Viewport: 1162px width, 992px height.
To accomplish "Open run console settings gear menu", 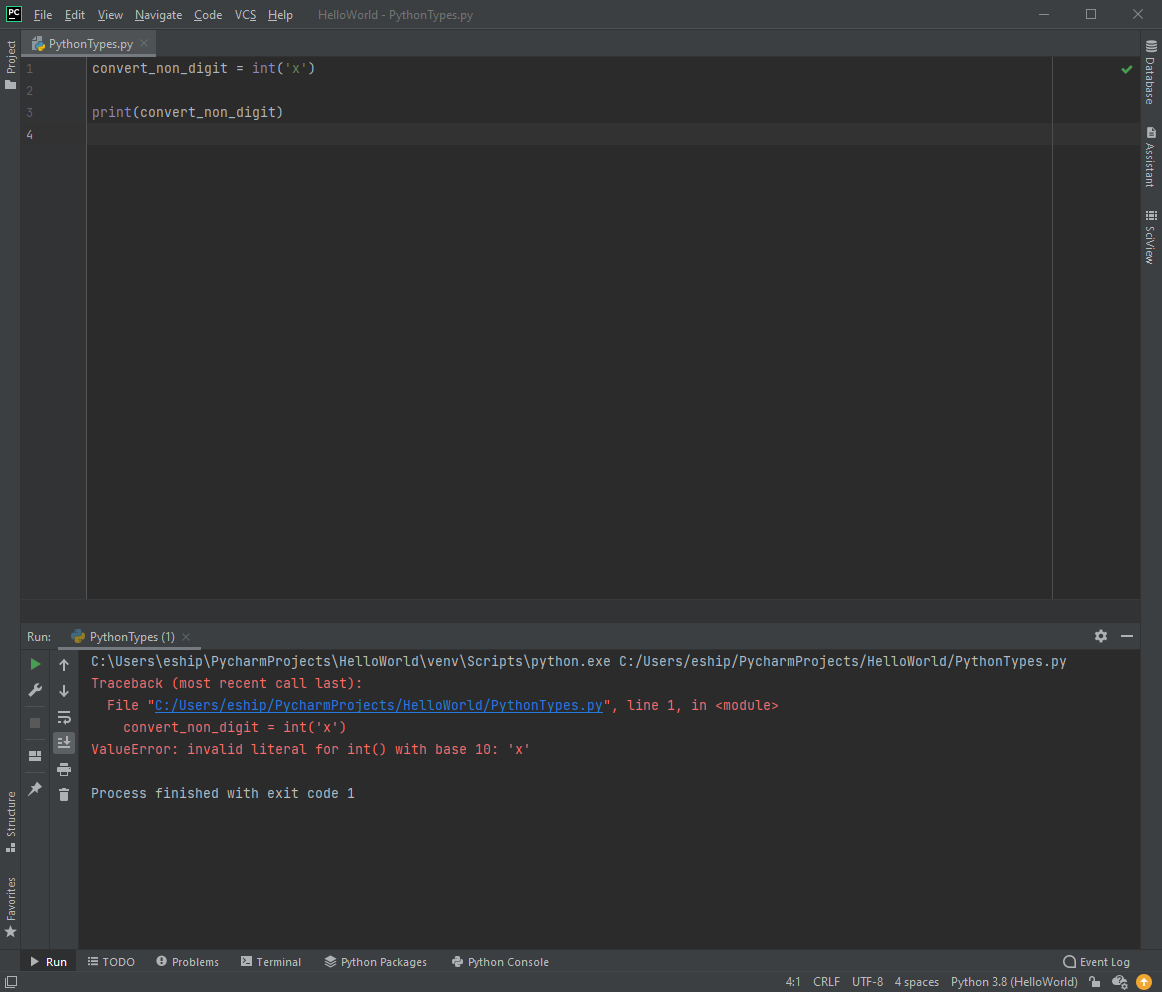I will point(1100,636).
